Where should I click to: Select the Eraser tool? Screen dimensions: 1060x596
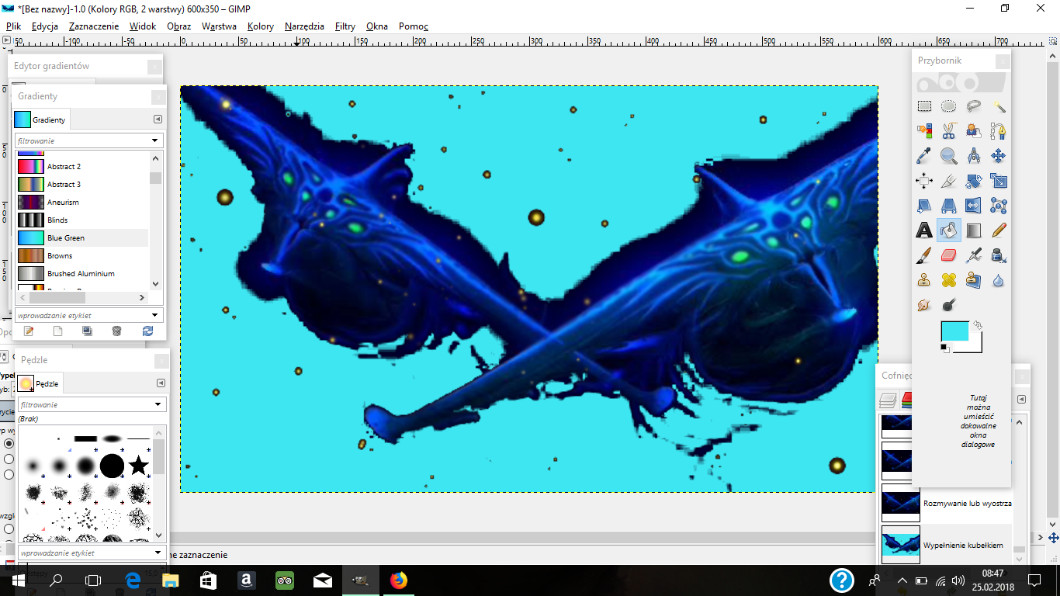pos(949,256)
